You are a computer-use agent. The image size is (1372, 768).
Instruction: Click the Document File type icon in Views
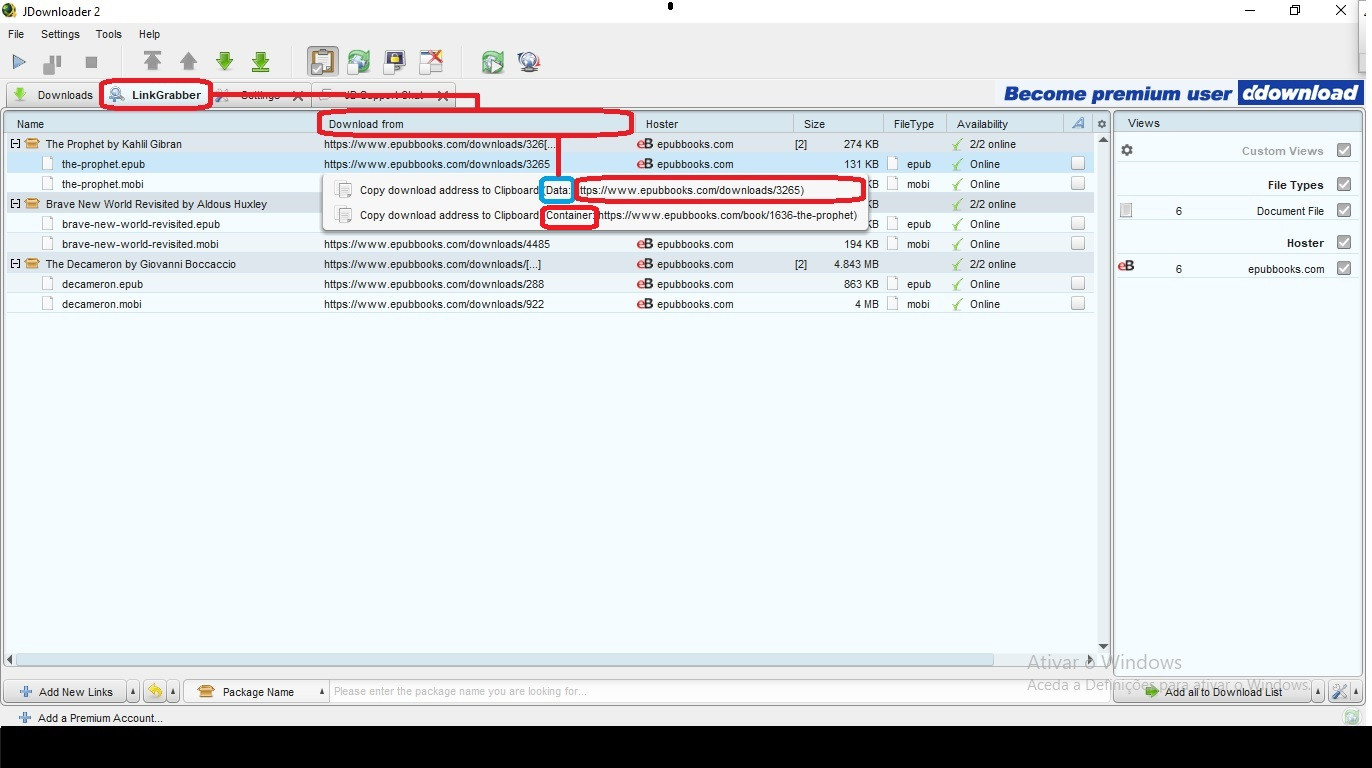[1126, 210]
